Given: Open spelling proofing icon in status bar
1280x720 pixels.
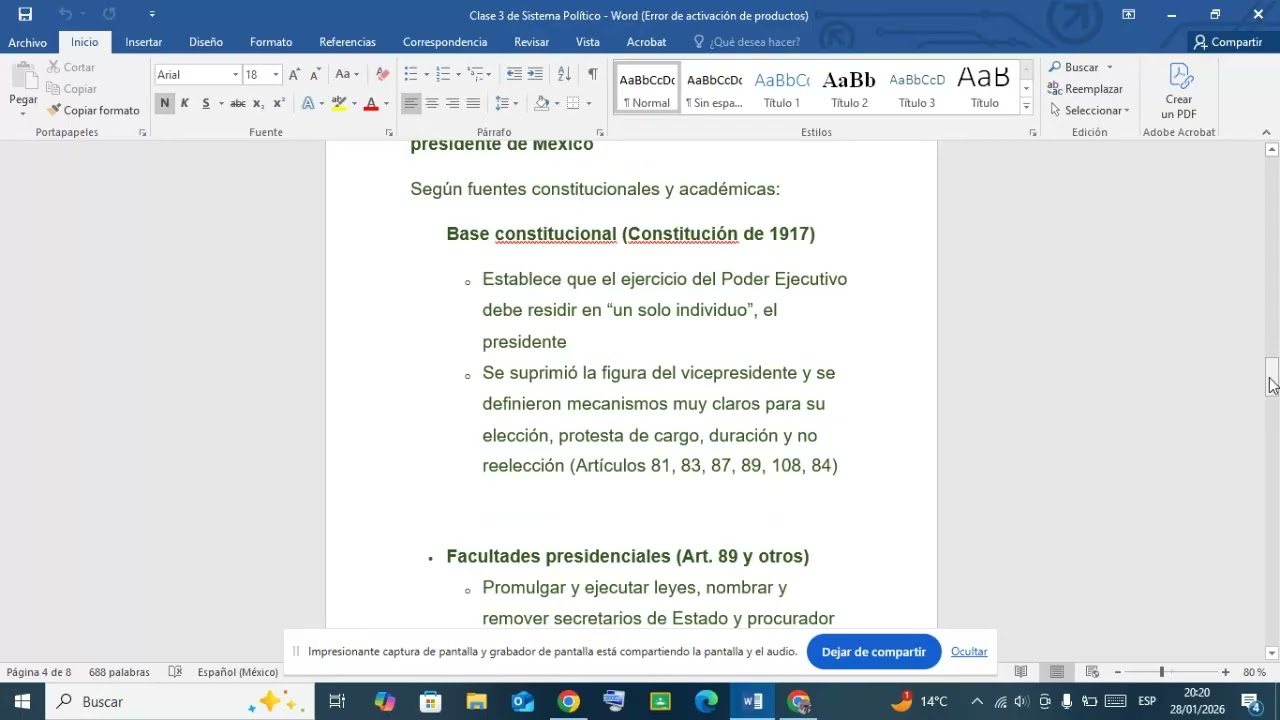Looking at the screenshot, I should (175, 672).
